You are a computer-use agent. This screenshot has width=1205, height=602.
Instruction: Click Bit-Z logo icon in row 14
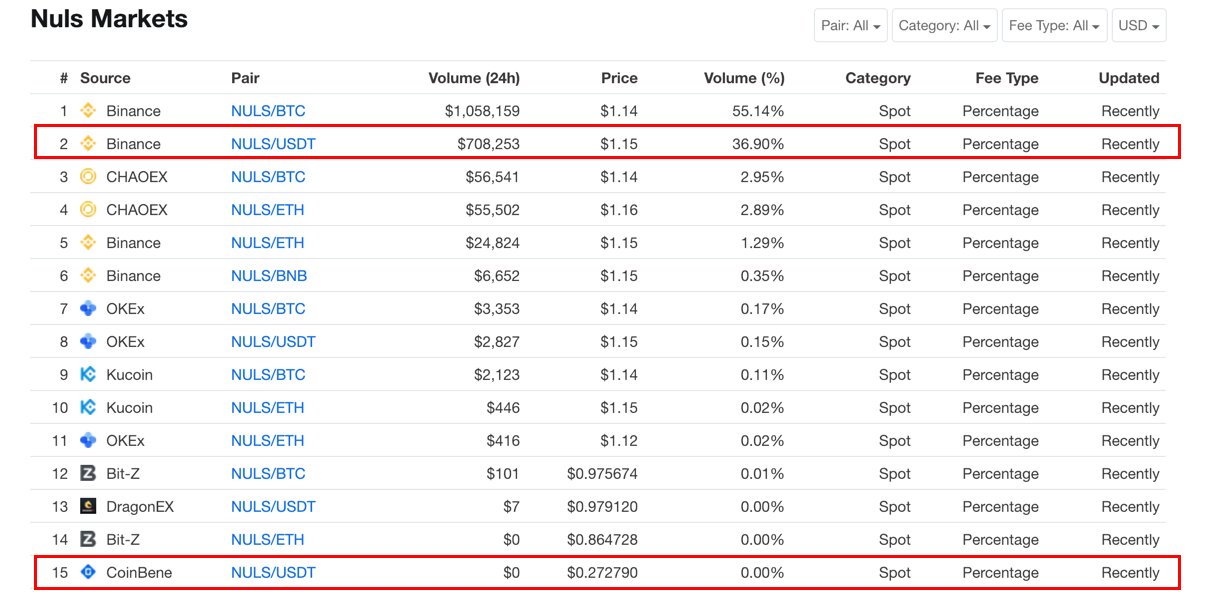click(x=88, y=540)
